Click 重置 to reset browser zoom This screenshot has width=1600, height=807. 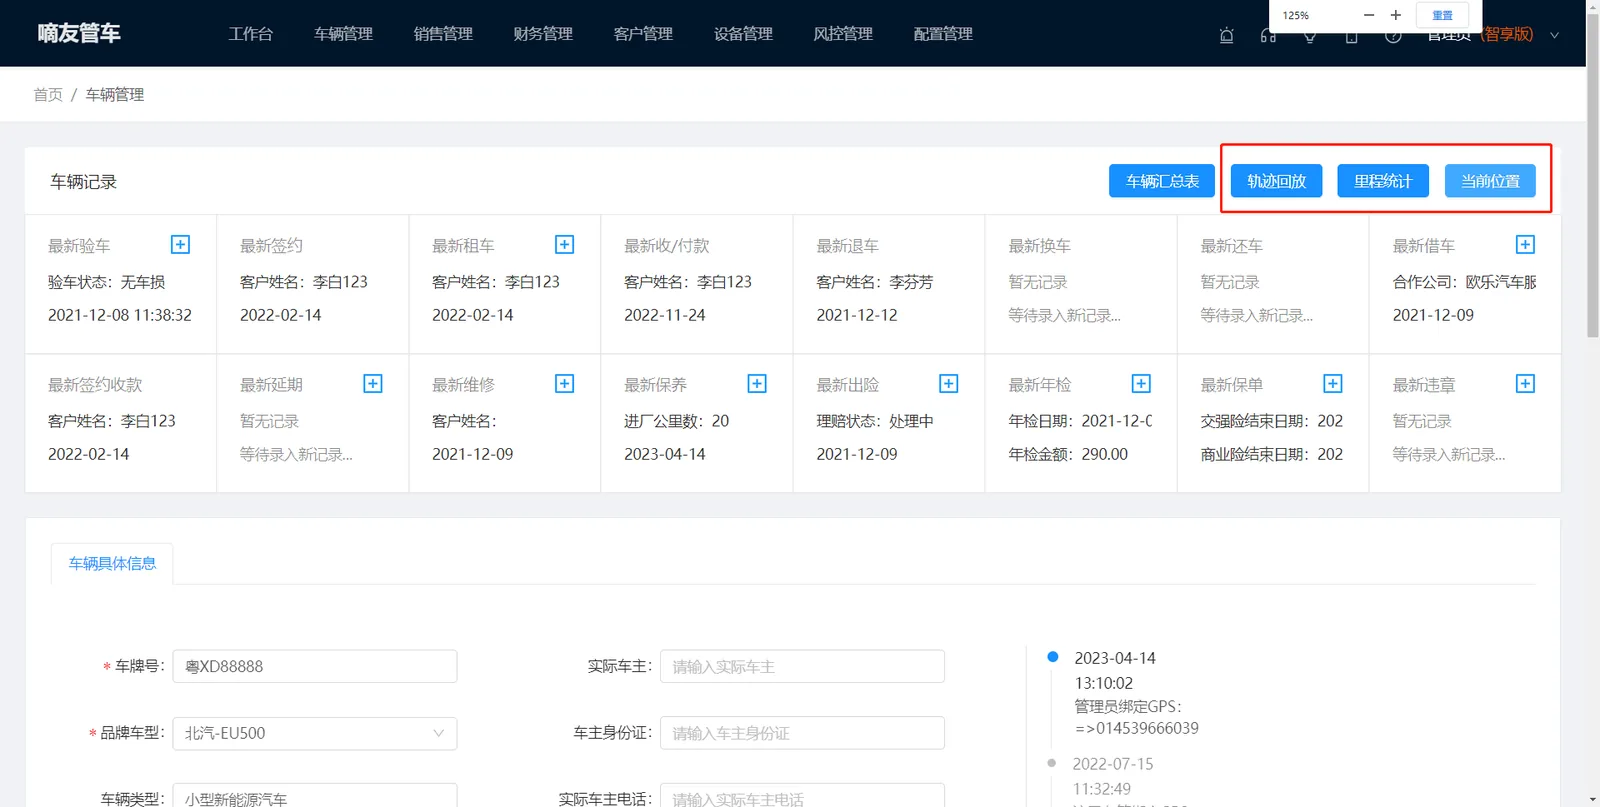1442,15
